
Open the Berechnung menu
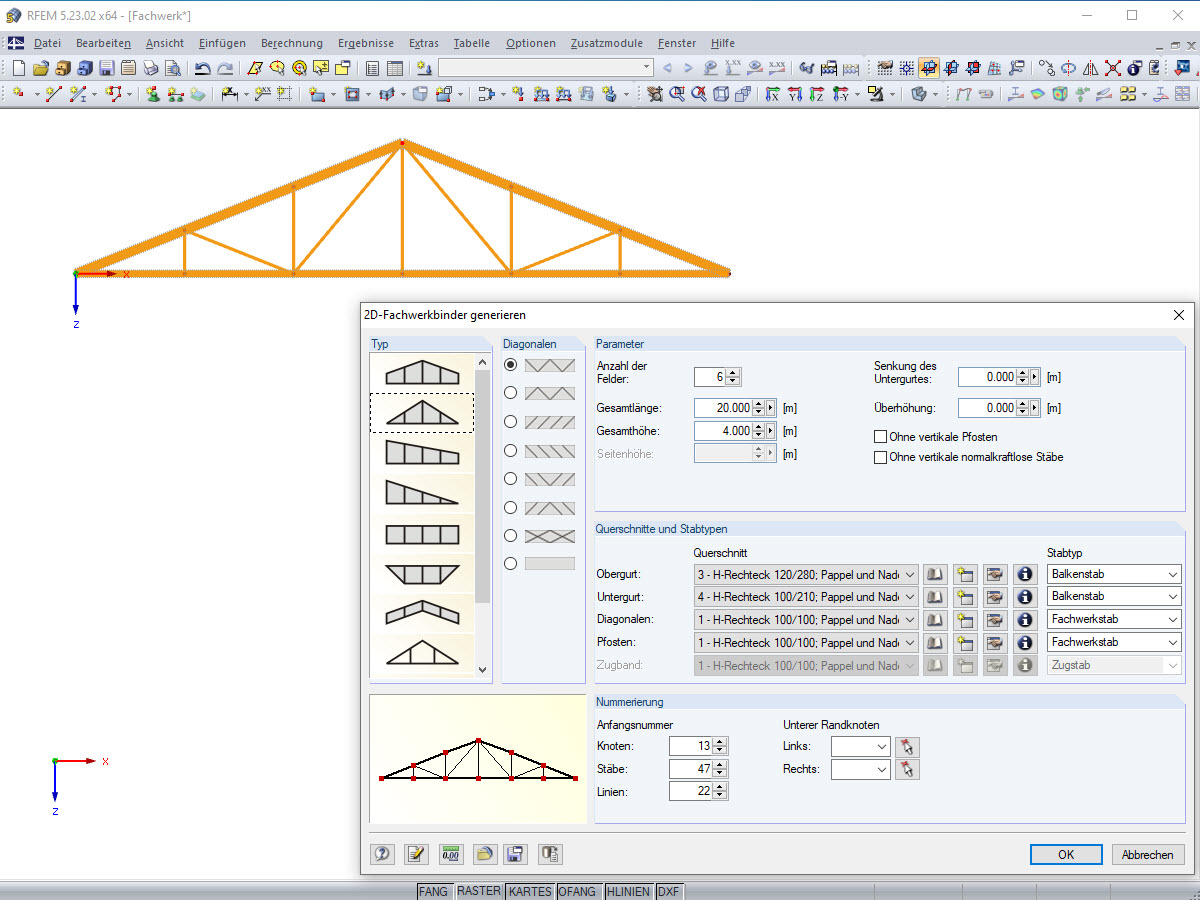coord(291,43)
